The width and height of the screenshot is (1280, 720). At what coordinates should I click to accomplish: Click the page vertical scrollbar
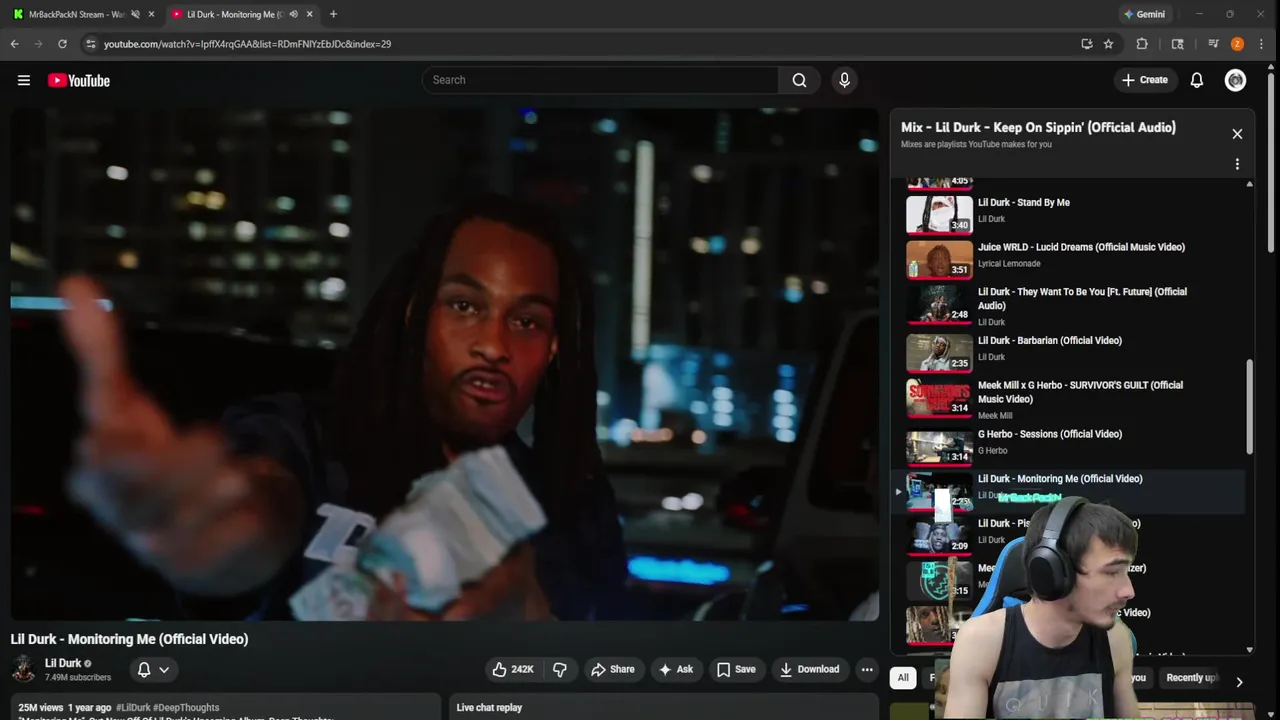[x=1273, y=160]
